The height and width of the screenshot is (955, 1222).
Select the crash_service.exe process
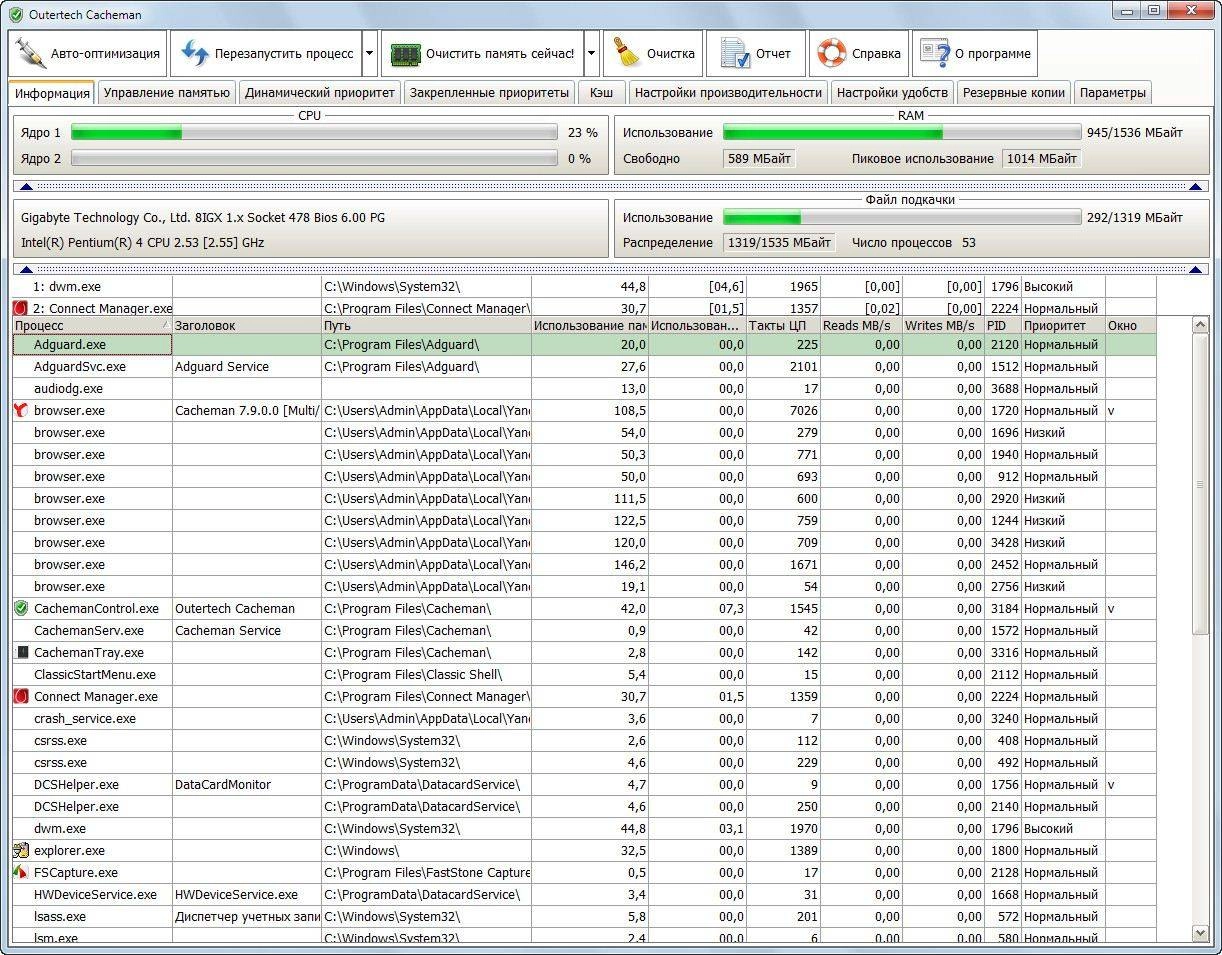[x=85, y=719]
